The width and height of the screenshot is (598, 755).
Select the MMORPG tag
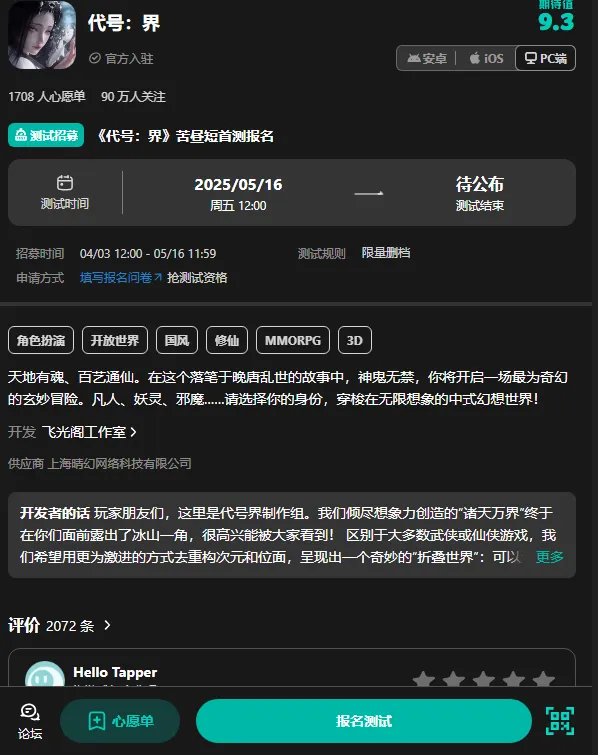tap(293, 340)
